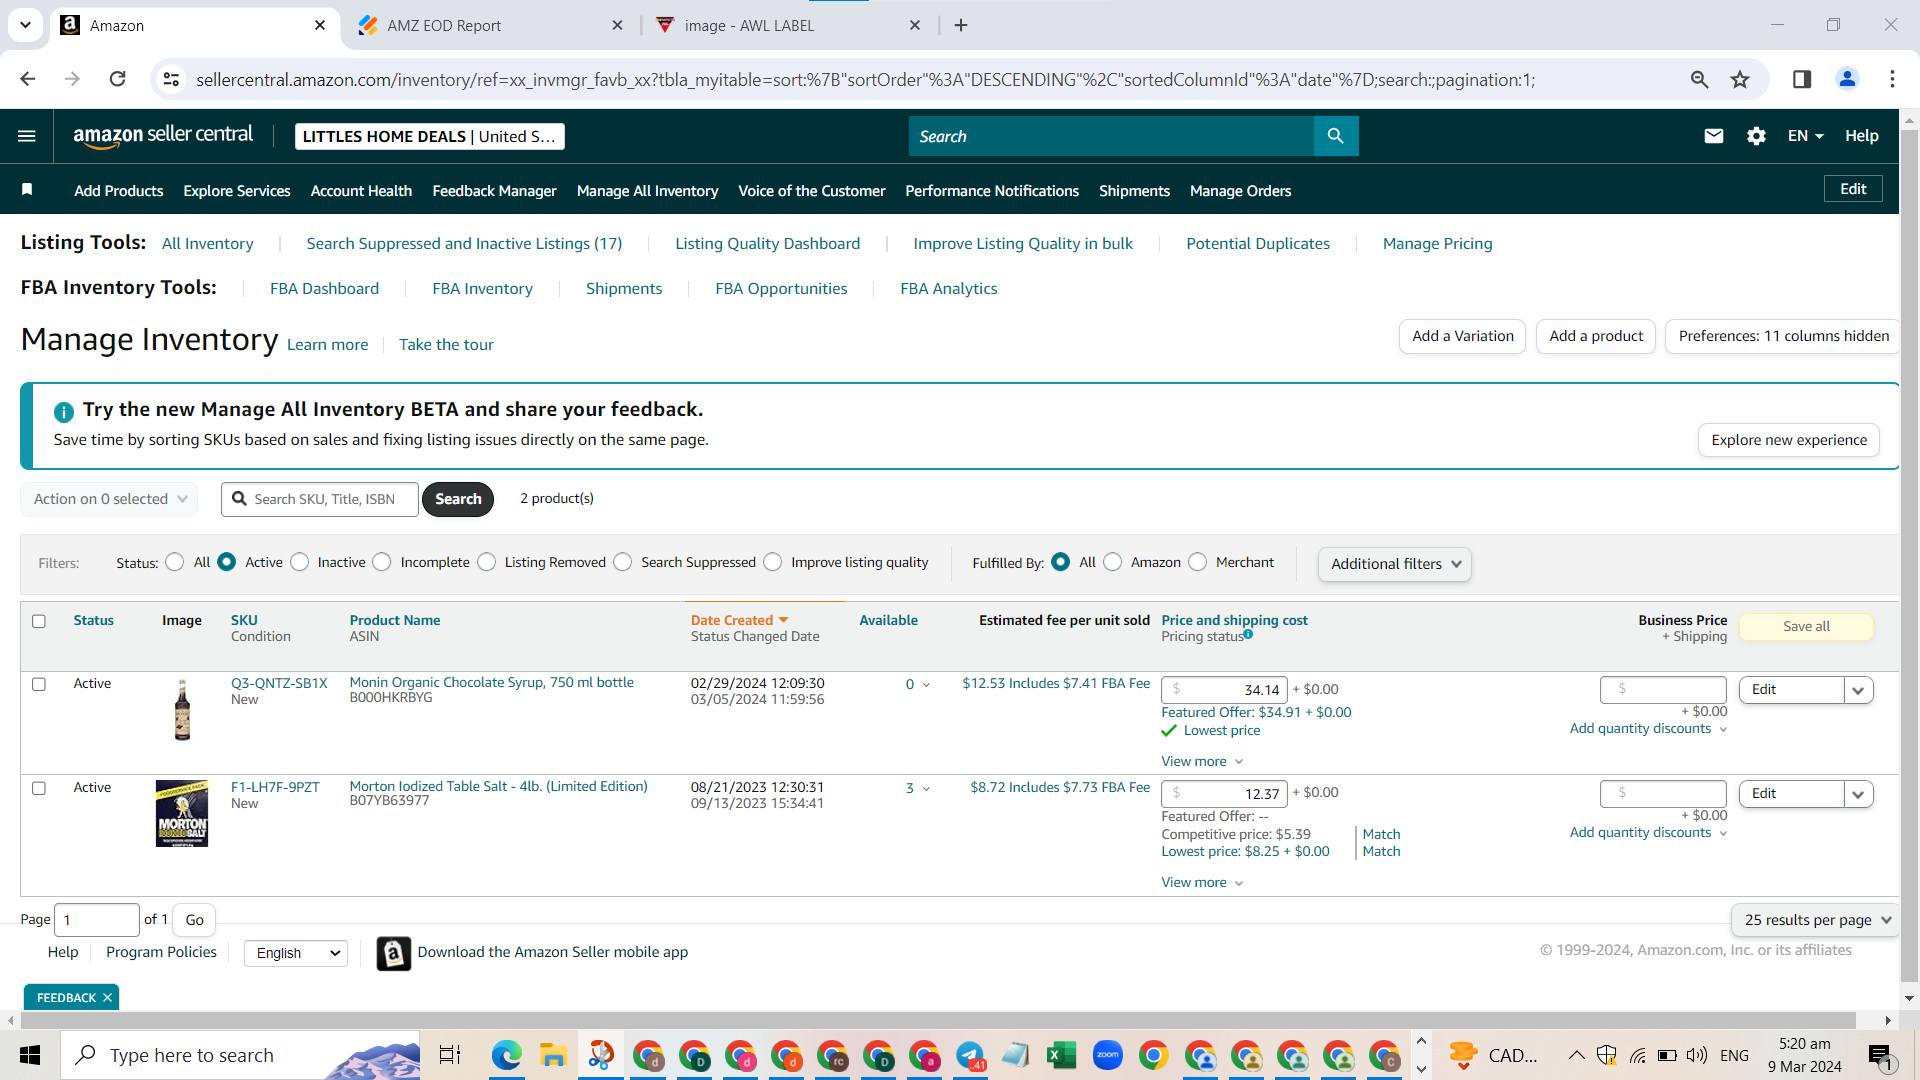
Task: Select the Inactive status filter
Action: 300,562
